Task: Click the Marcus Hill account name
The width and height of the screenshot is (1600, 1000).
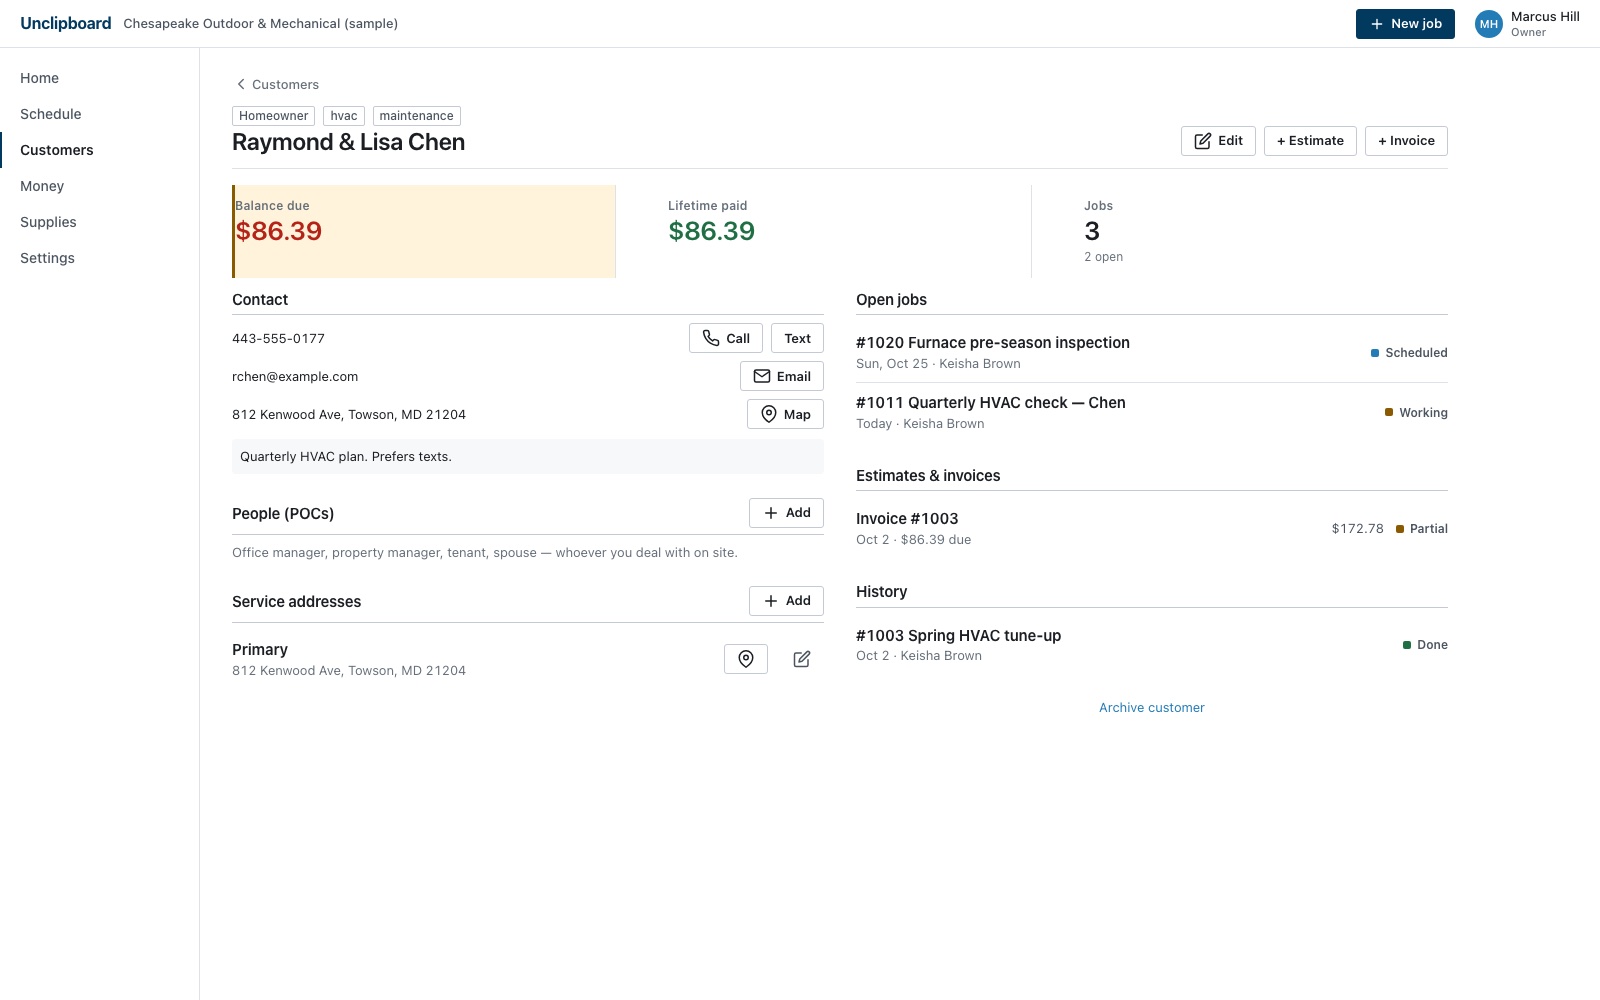Action: (x=1545, y=17)
